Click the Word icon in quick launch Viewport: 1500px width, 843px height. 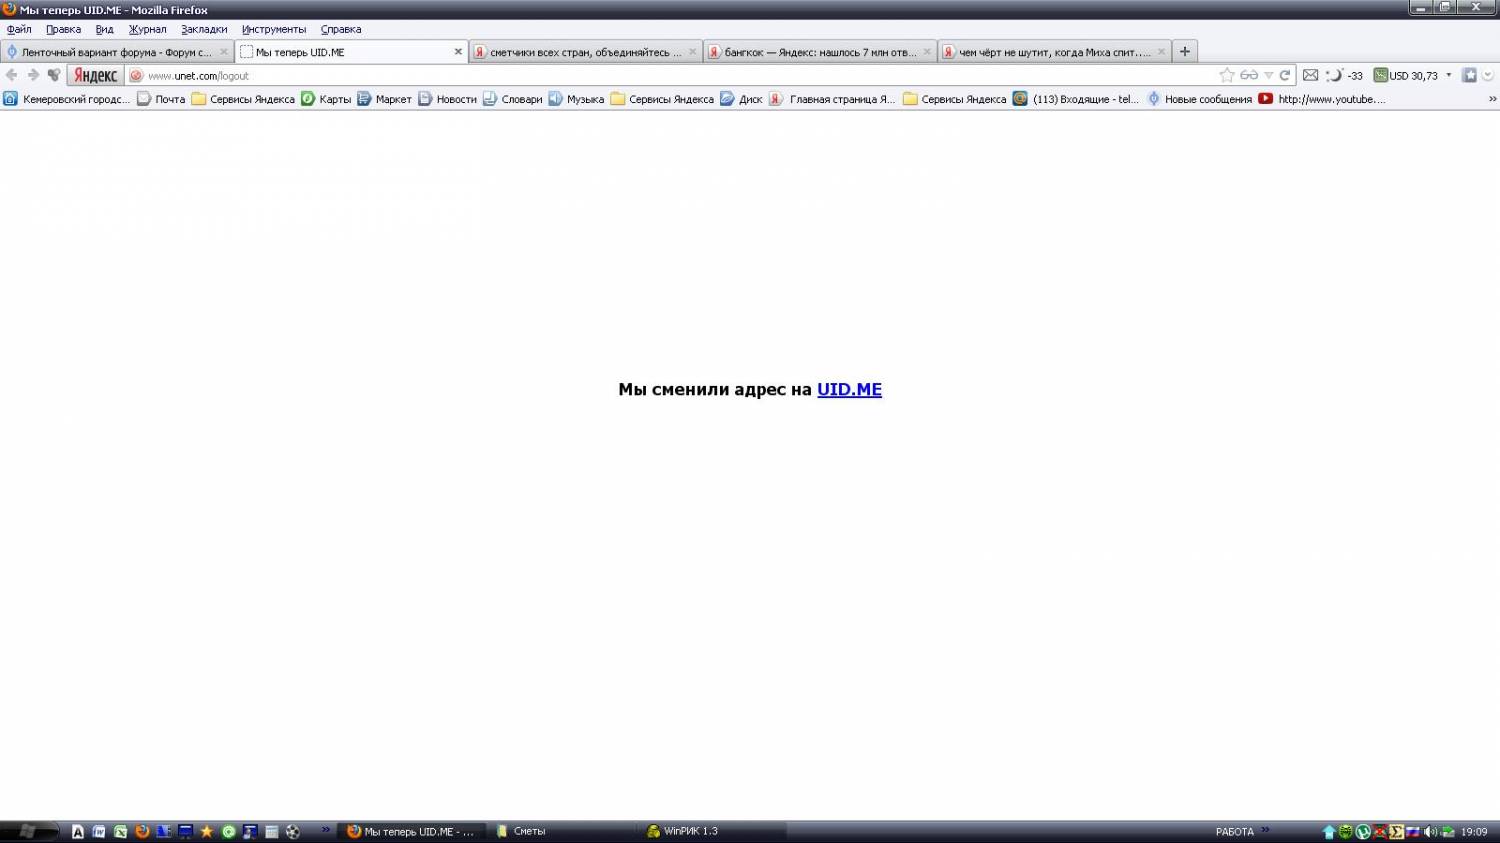[99, 831]
